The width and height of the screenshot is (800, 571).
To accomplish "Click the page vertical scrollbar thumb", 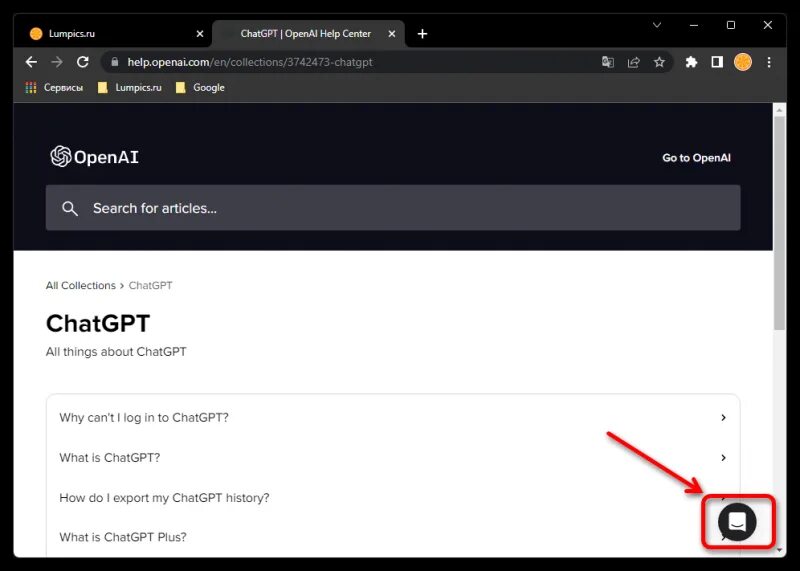I will tap(779, 223).
